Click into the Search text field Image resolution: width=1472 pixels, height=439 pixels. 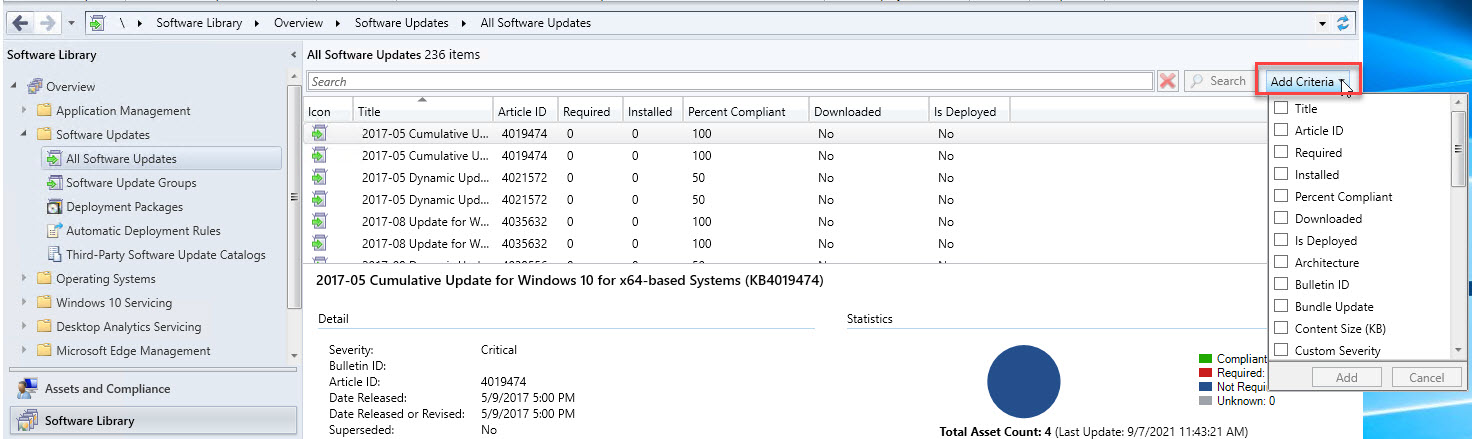[730, 82]
